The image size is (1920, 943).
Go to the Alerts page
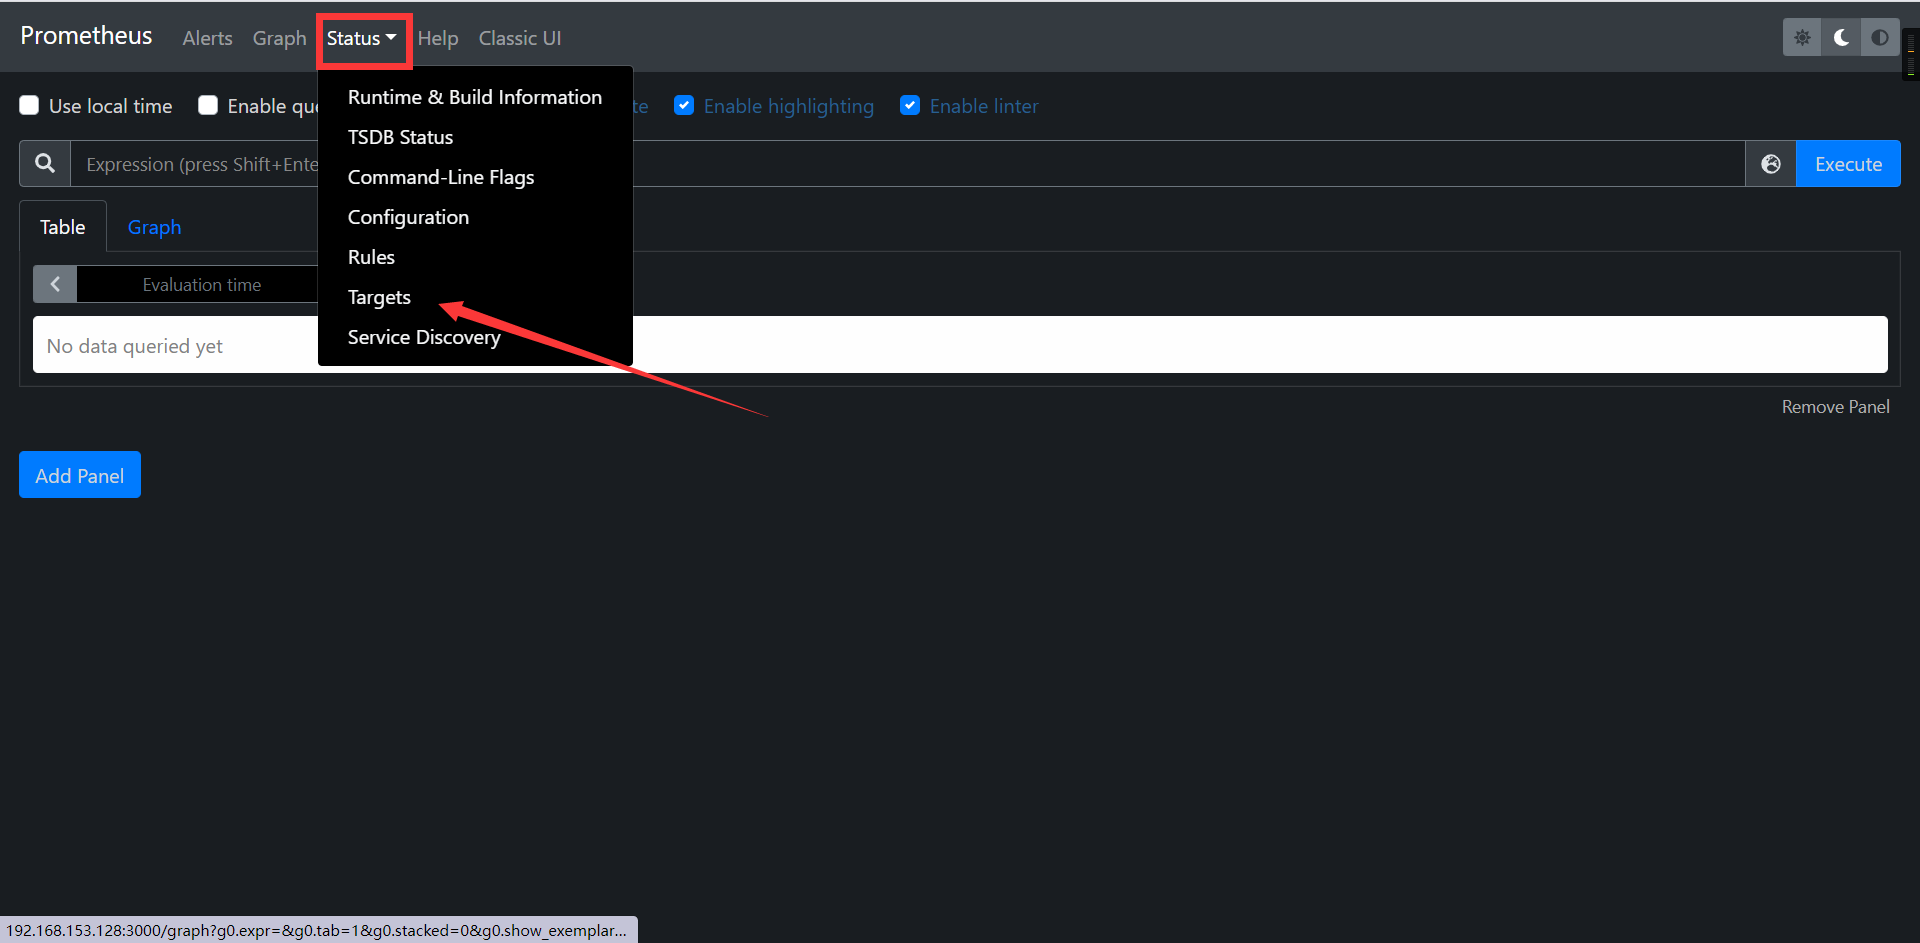(207, 38)
